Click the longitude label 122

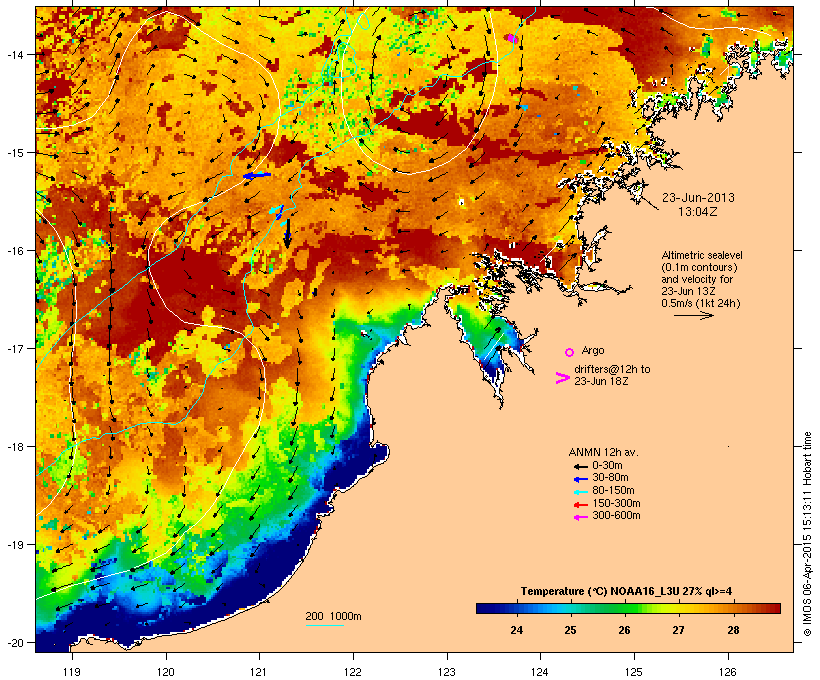pos(353,672)
